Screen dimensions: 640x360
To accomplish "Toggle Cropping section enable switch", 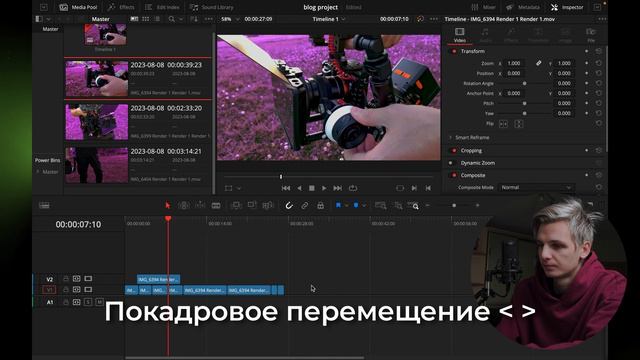I will pyautogui.click(x=454, y=151).
